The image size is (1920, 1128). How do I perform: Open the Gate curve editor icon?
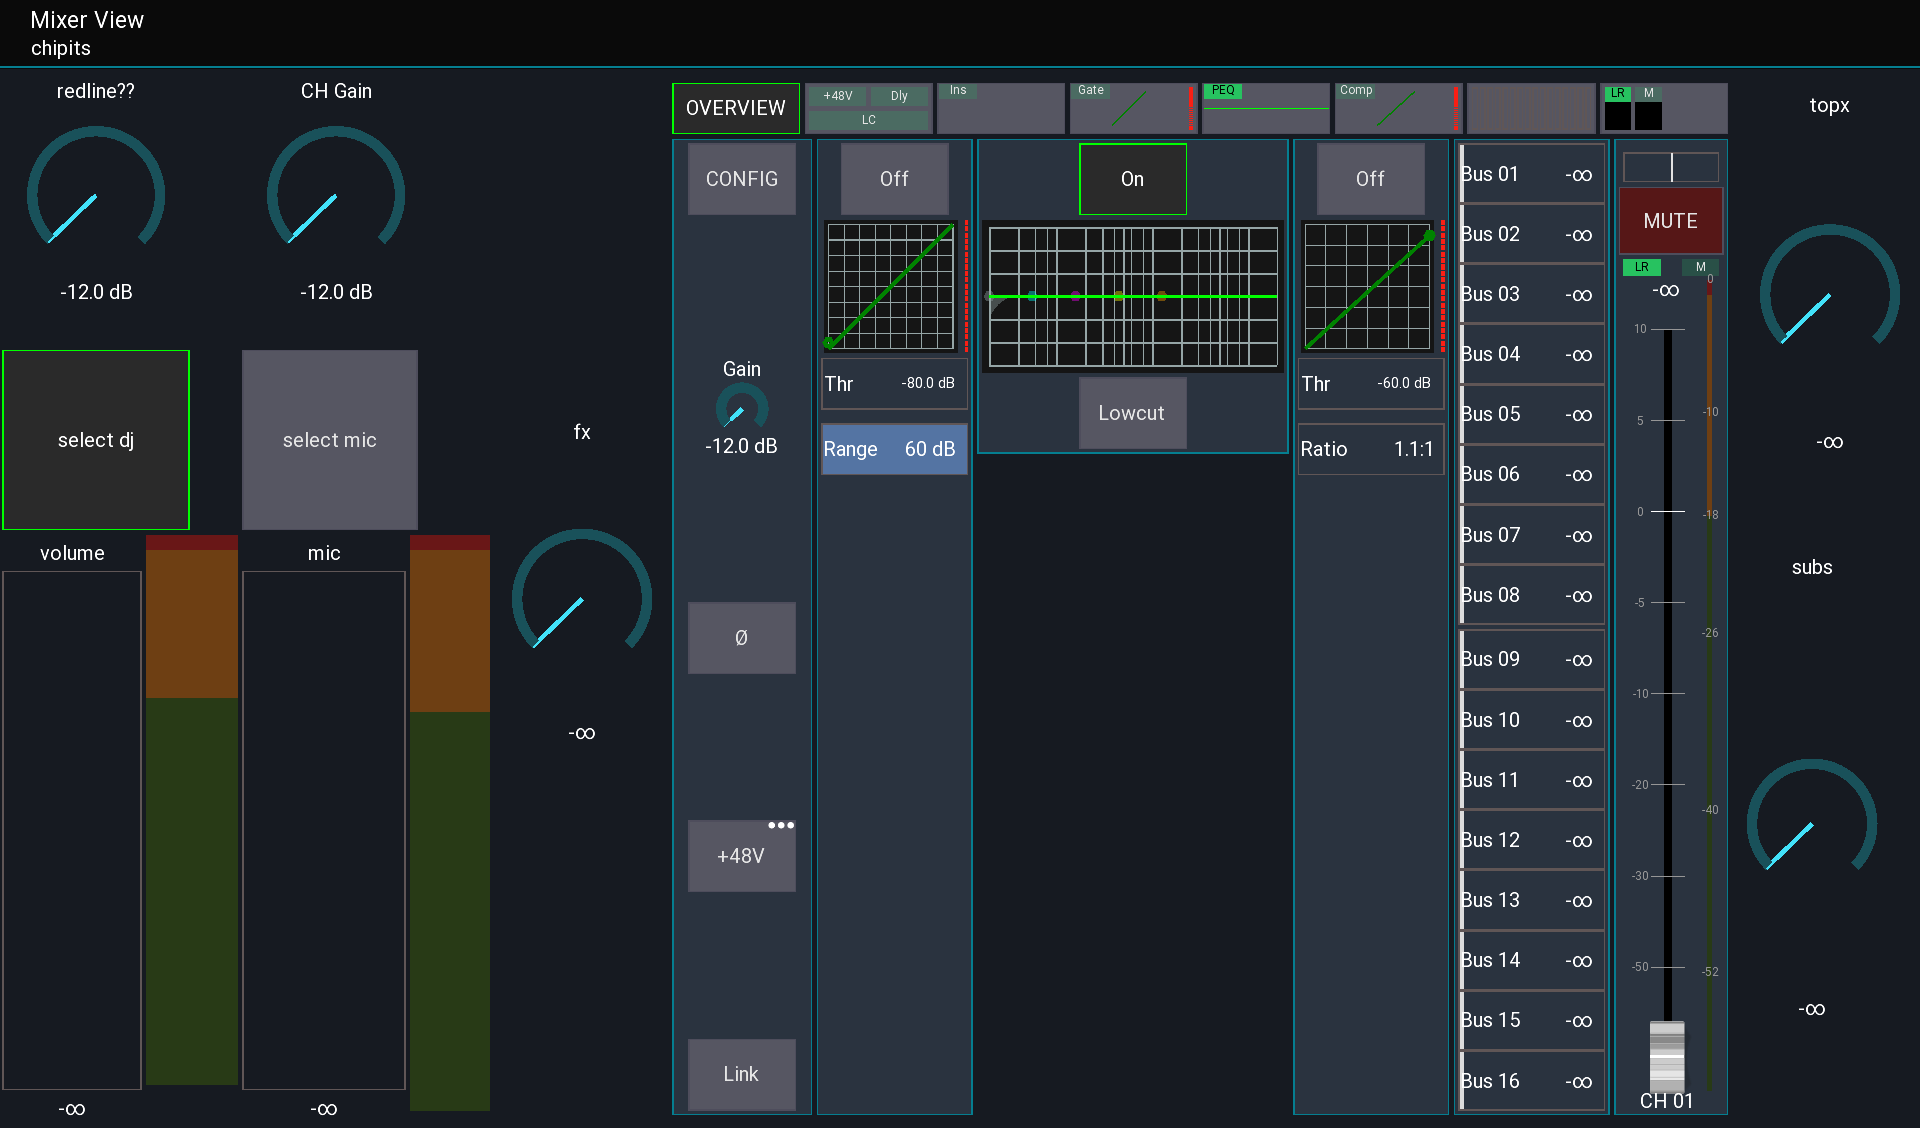(x=1132, y=108)
